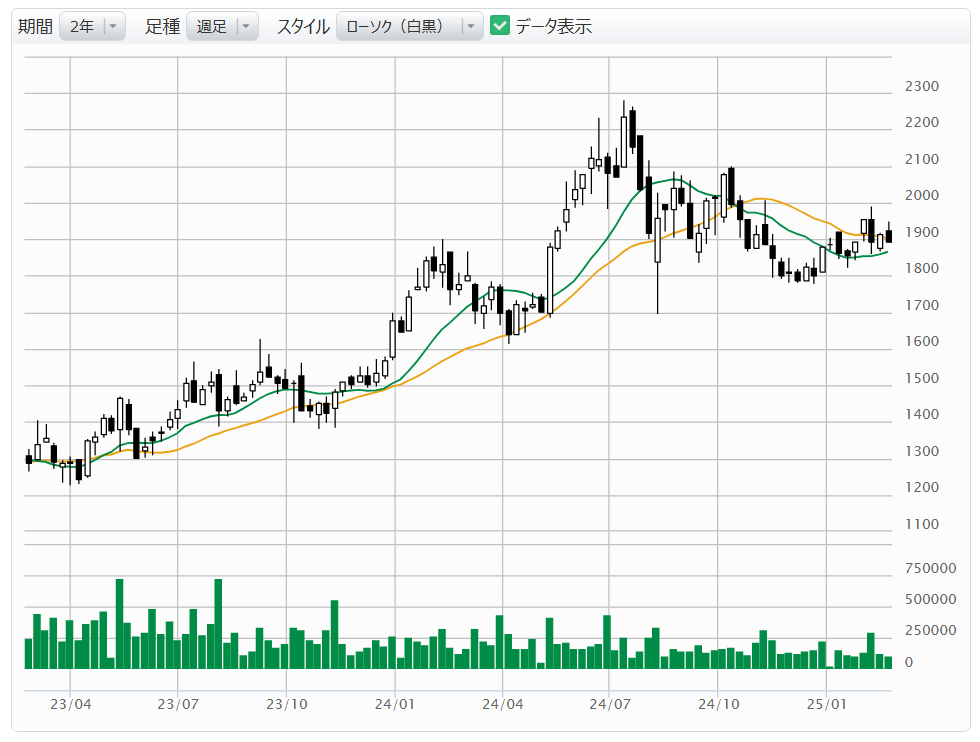Open スタイル dropdown showing ローソク（白黒）
The image size is (980, 742).
409,27
